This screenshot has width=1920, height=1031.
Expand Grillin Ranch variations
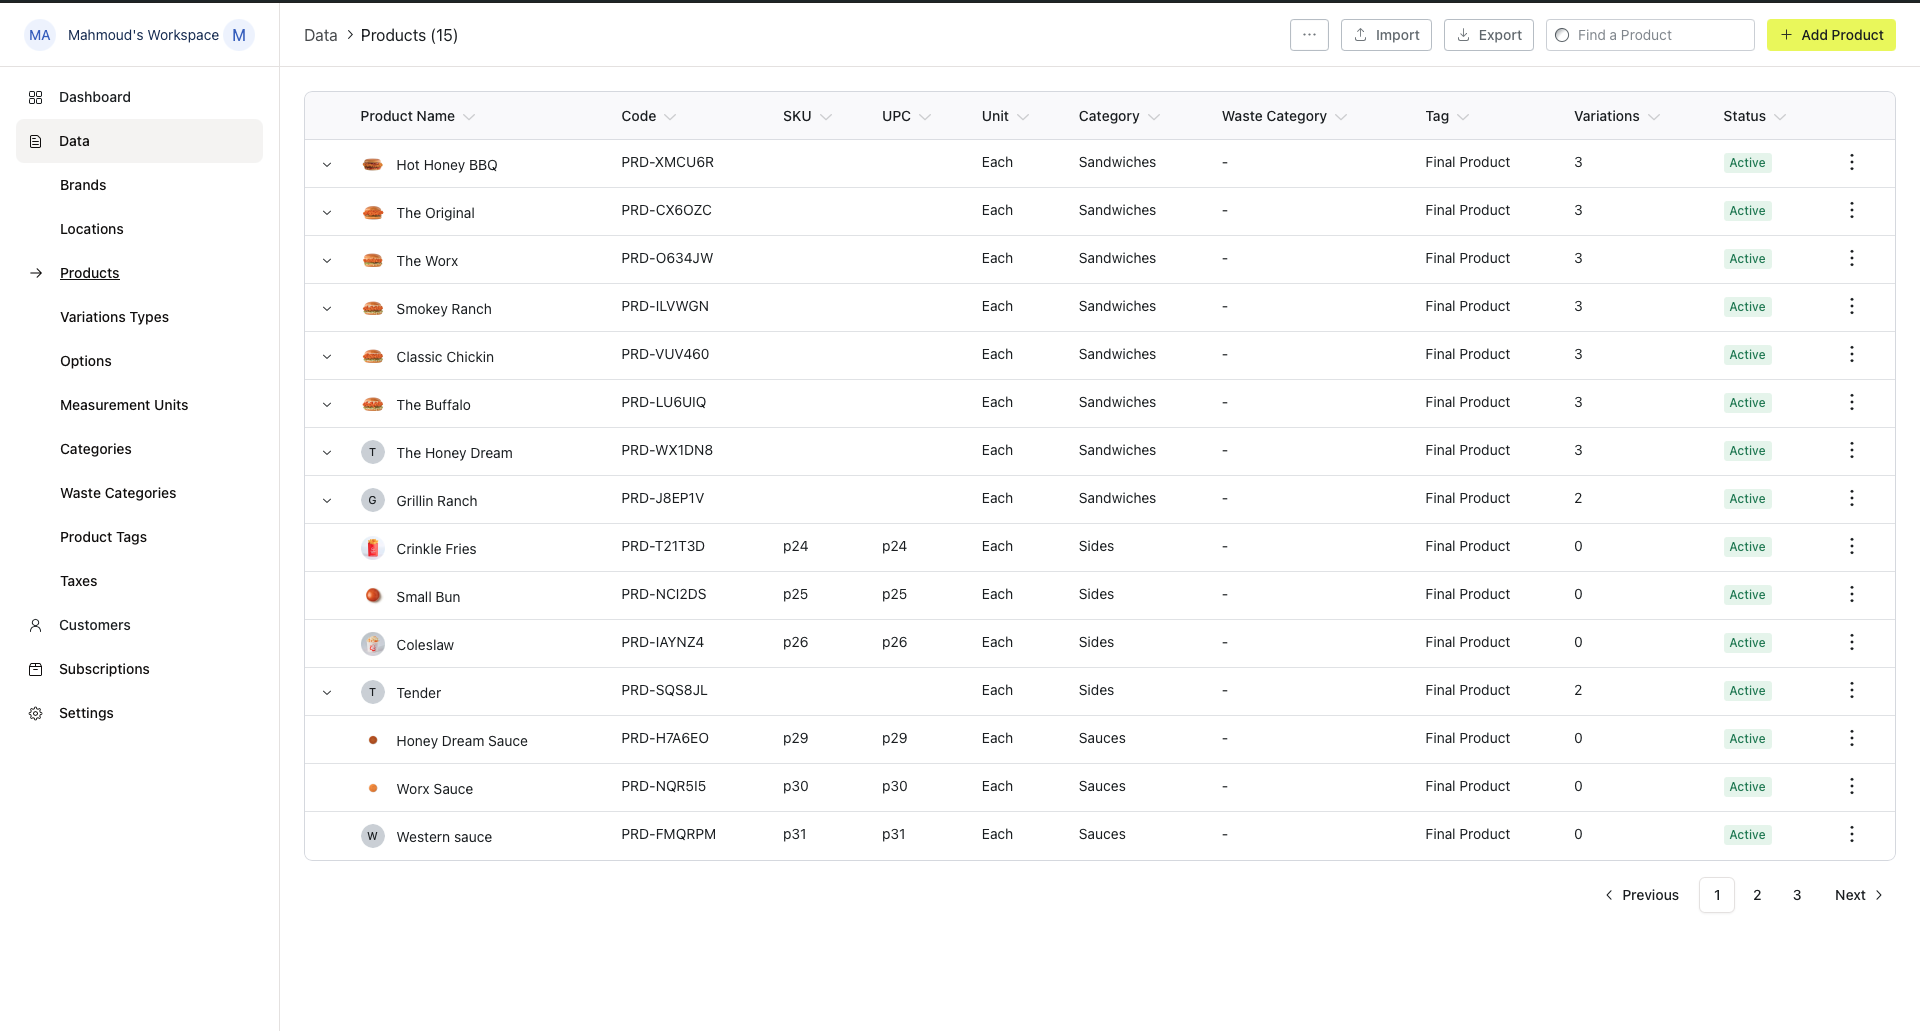327,501
